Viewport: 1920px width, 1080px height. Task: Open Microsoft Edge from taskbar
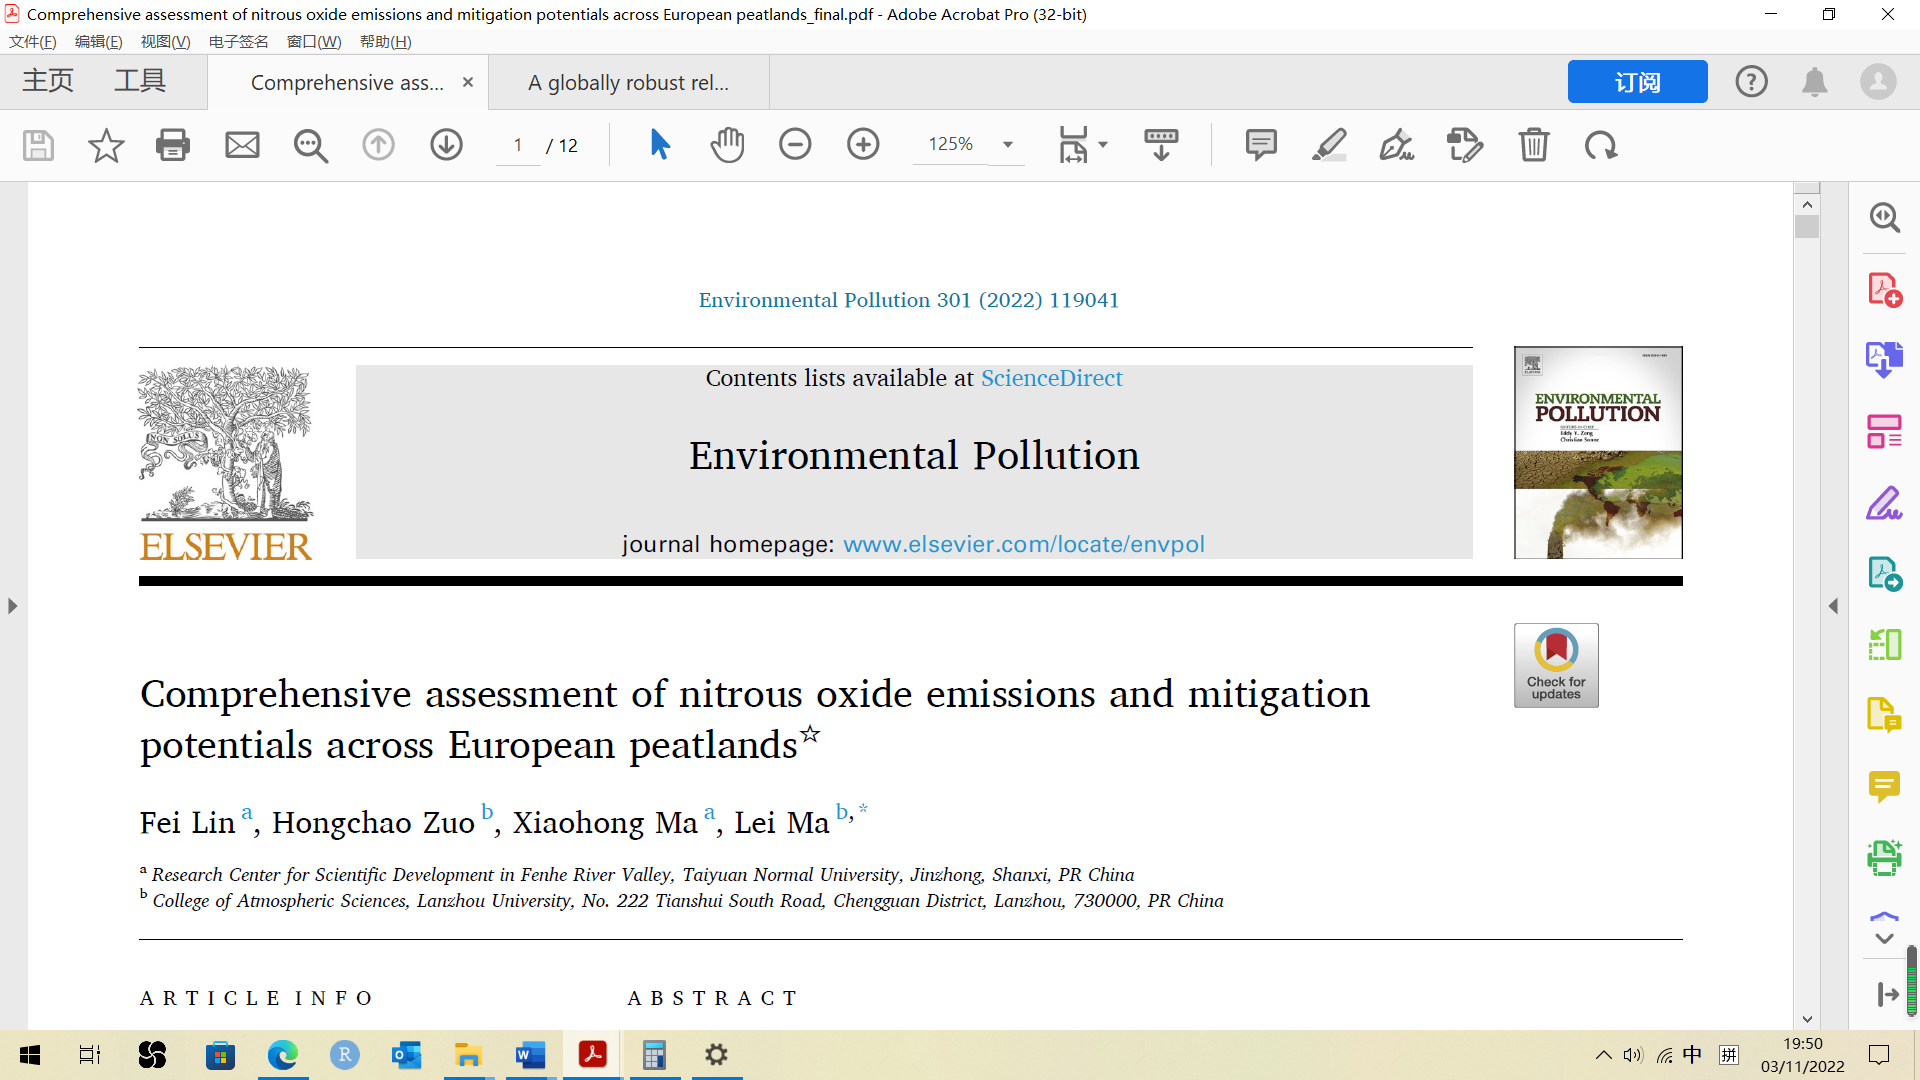pos(283,1055)
